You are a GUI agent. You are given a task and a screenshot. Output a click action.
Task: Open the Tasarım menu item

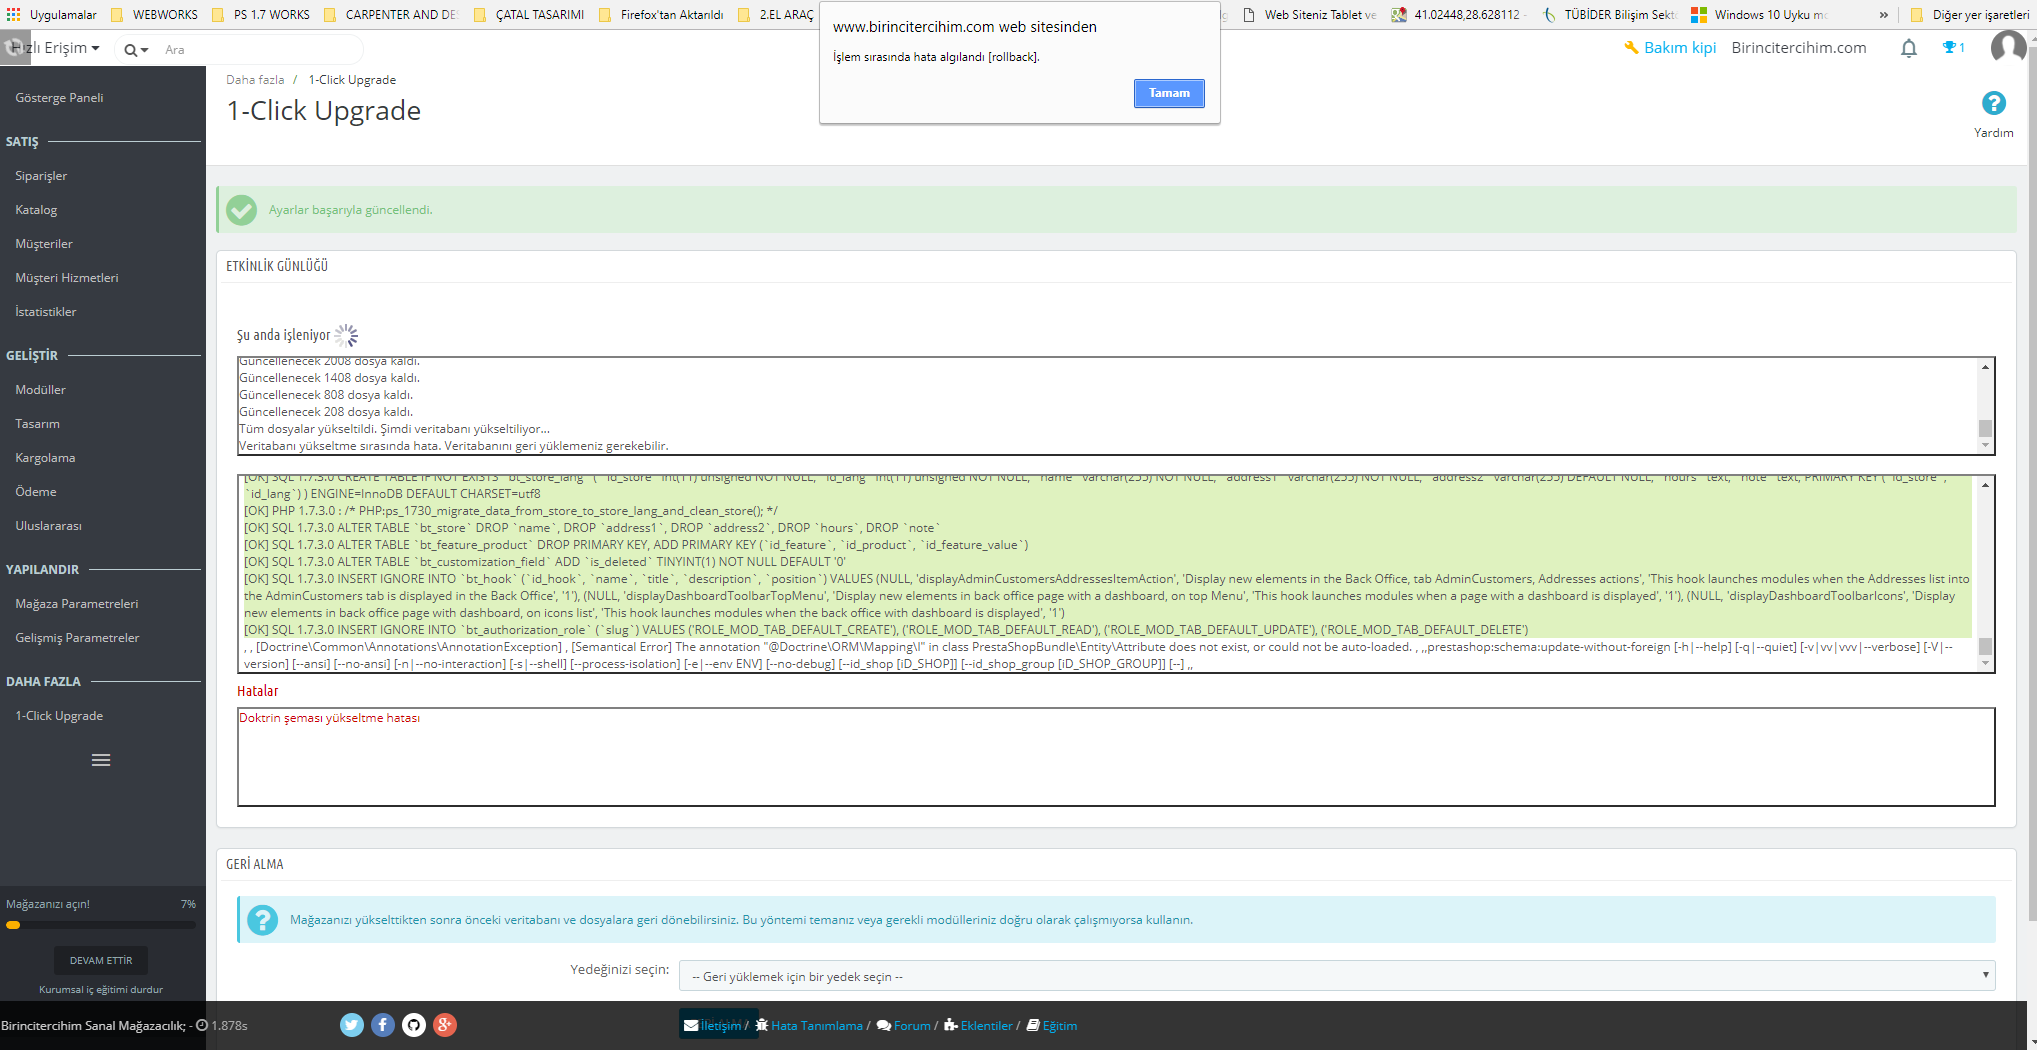pos(37,424)
